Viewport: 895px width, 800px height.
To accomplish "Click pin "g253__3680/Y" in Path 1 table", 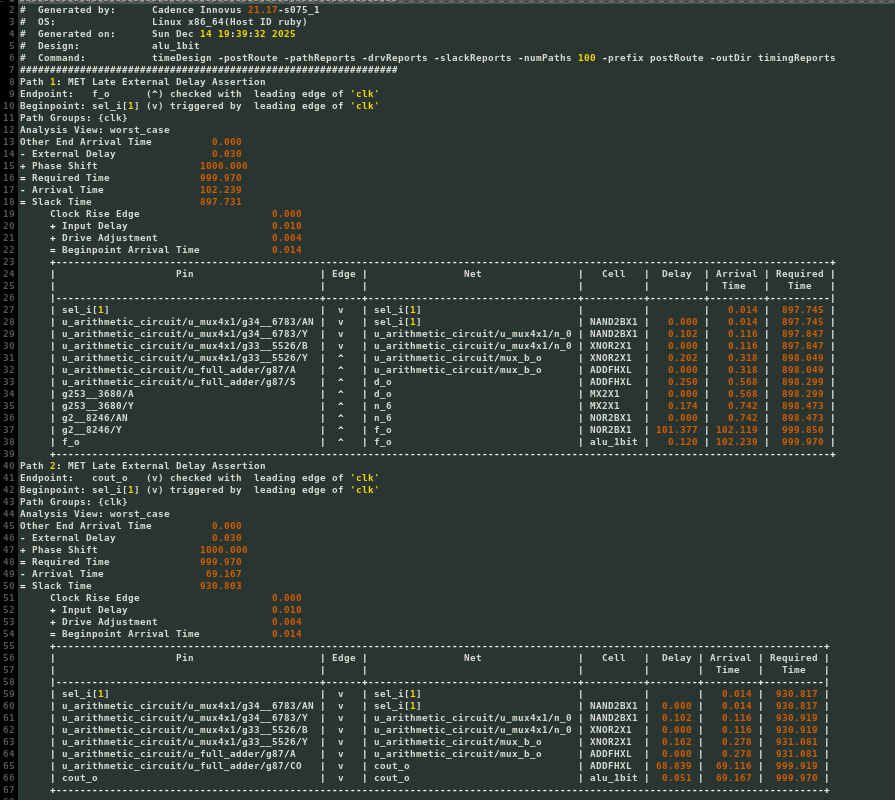I will 98,405.
